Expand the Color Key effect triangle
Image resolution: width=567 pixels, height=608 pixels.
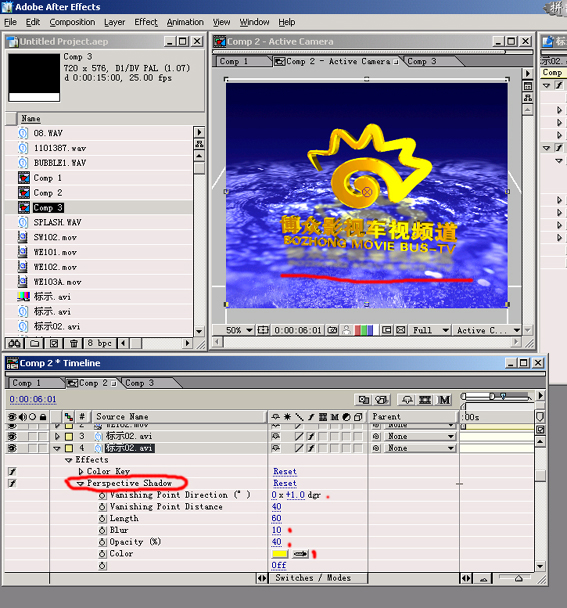(81, 472)
